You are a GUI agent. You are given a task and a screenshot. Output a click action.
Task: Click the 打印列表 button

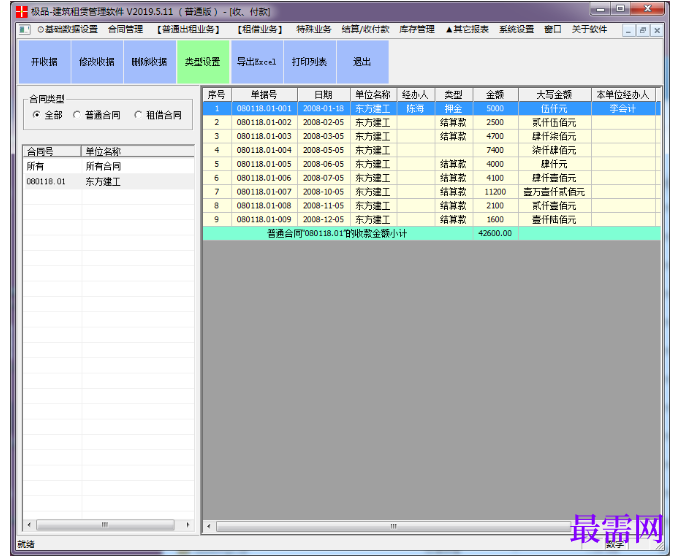click(309, 62)
